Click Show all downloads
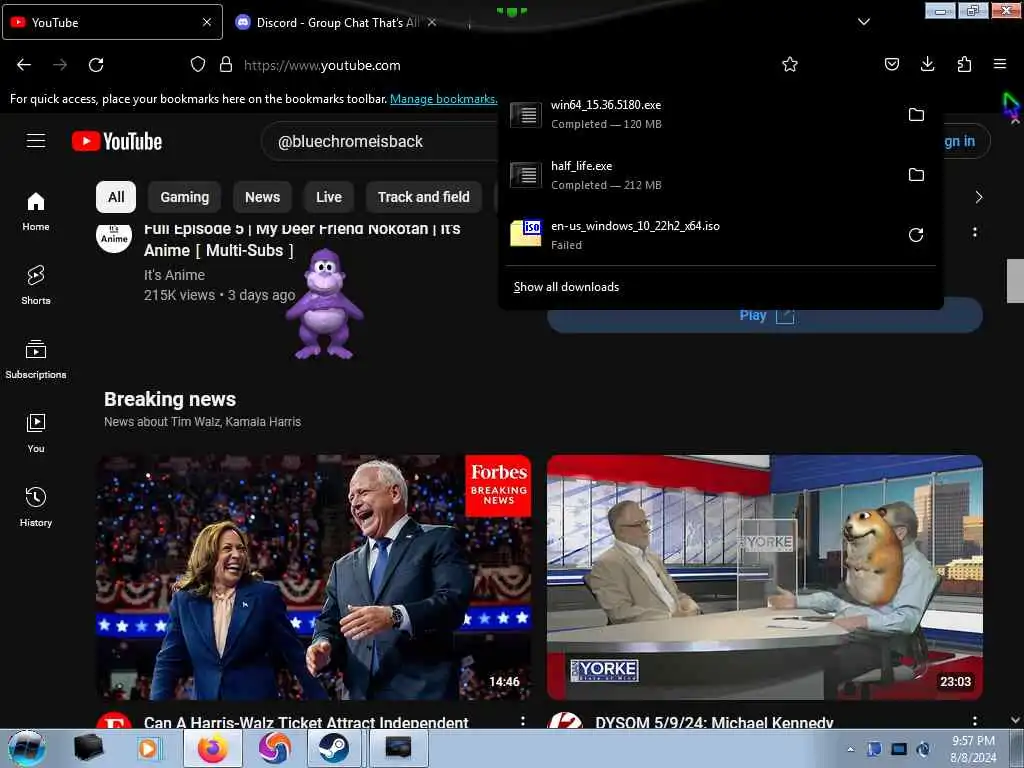This screenshot has height=768, width=1024. click(566, 287)
